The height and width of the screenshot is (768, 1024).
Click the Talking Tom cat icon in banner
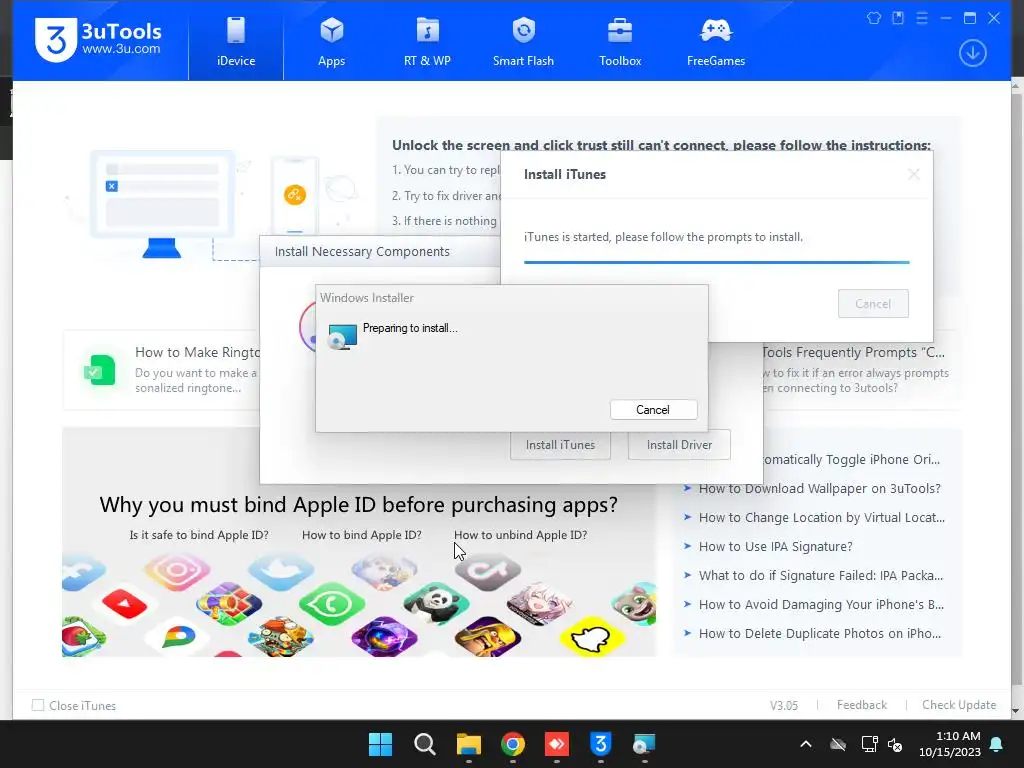(x=635, y=604)
